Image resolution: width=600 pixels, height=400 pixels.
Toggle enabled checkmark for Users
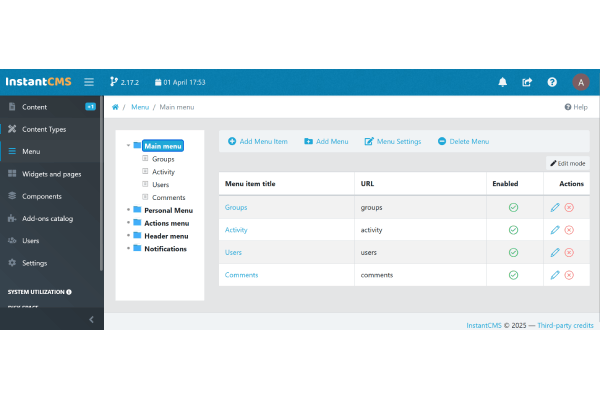click(513, 252)
